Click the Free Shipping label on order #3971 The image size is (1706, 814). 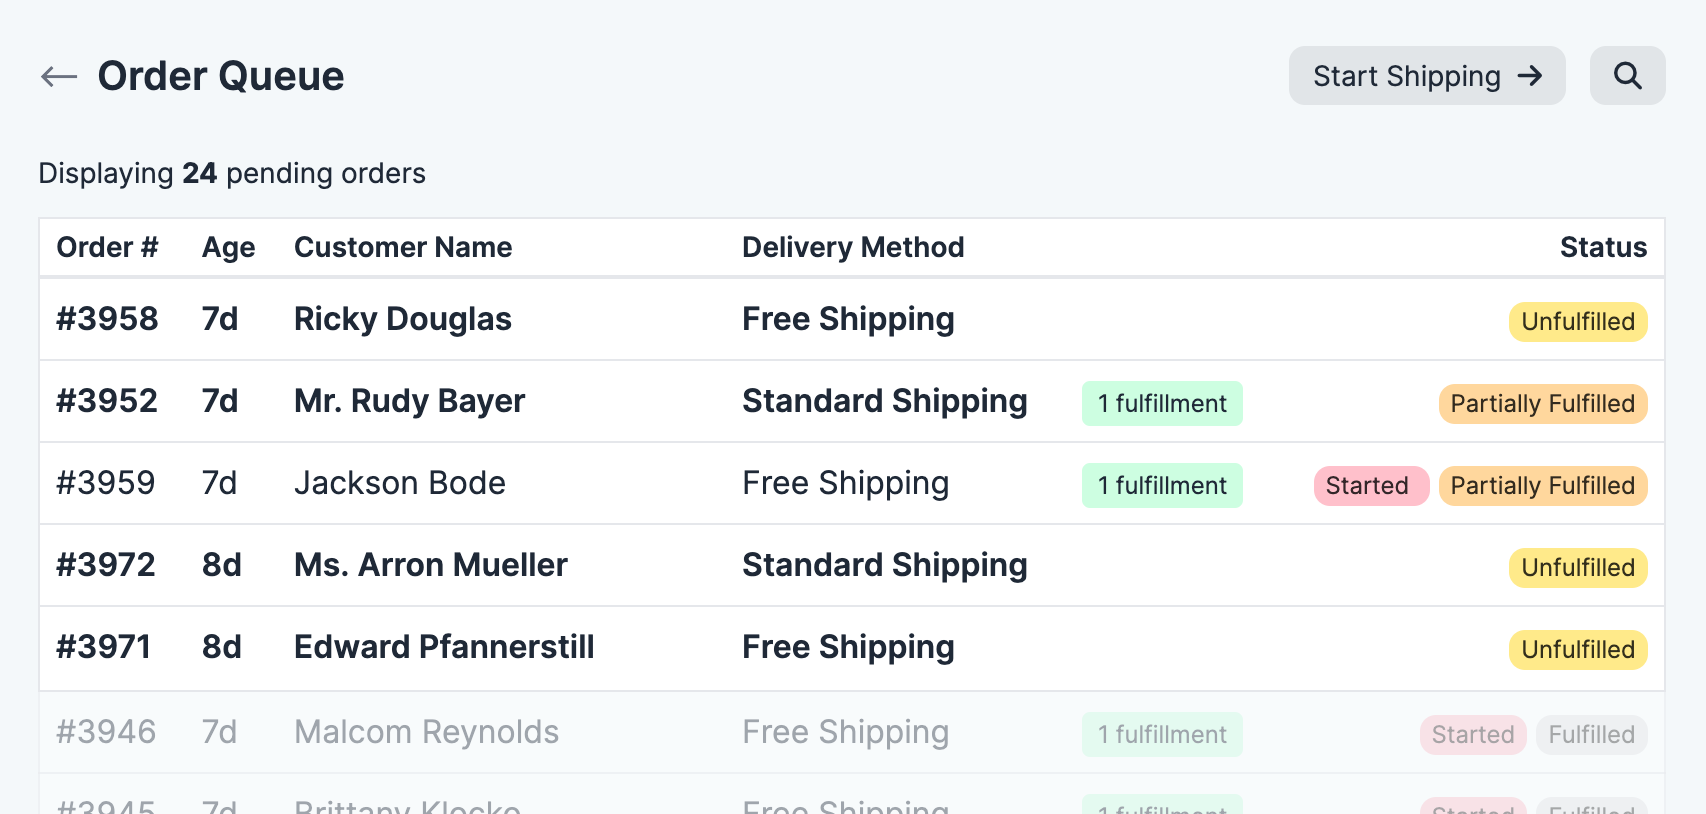(x=848, y=647)
